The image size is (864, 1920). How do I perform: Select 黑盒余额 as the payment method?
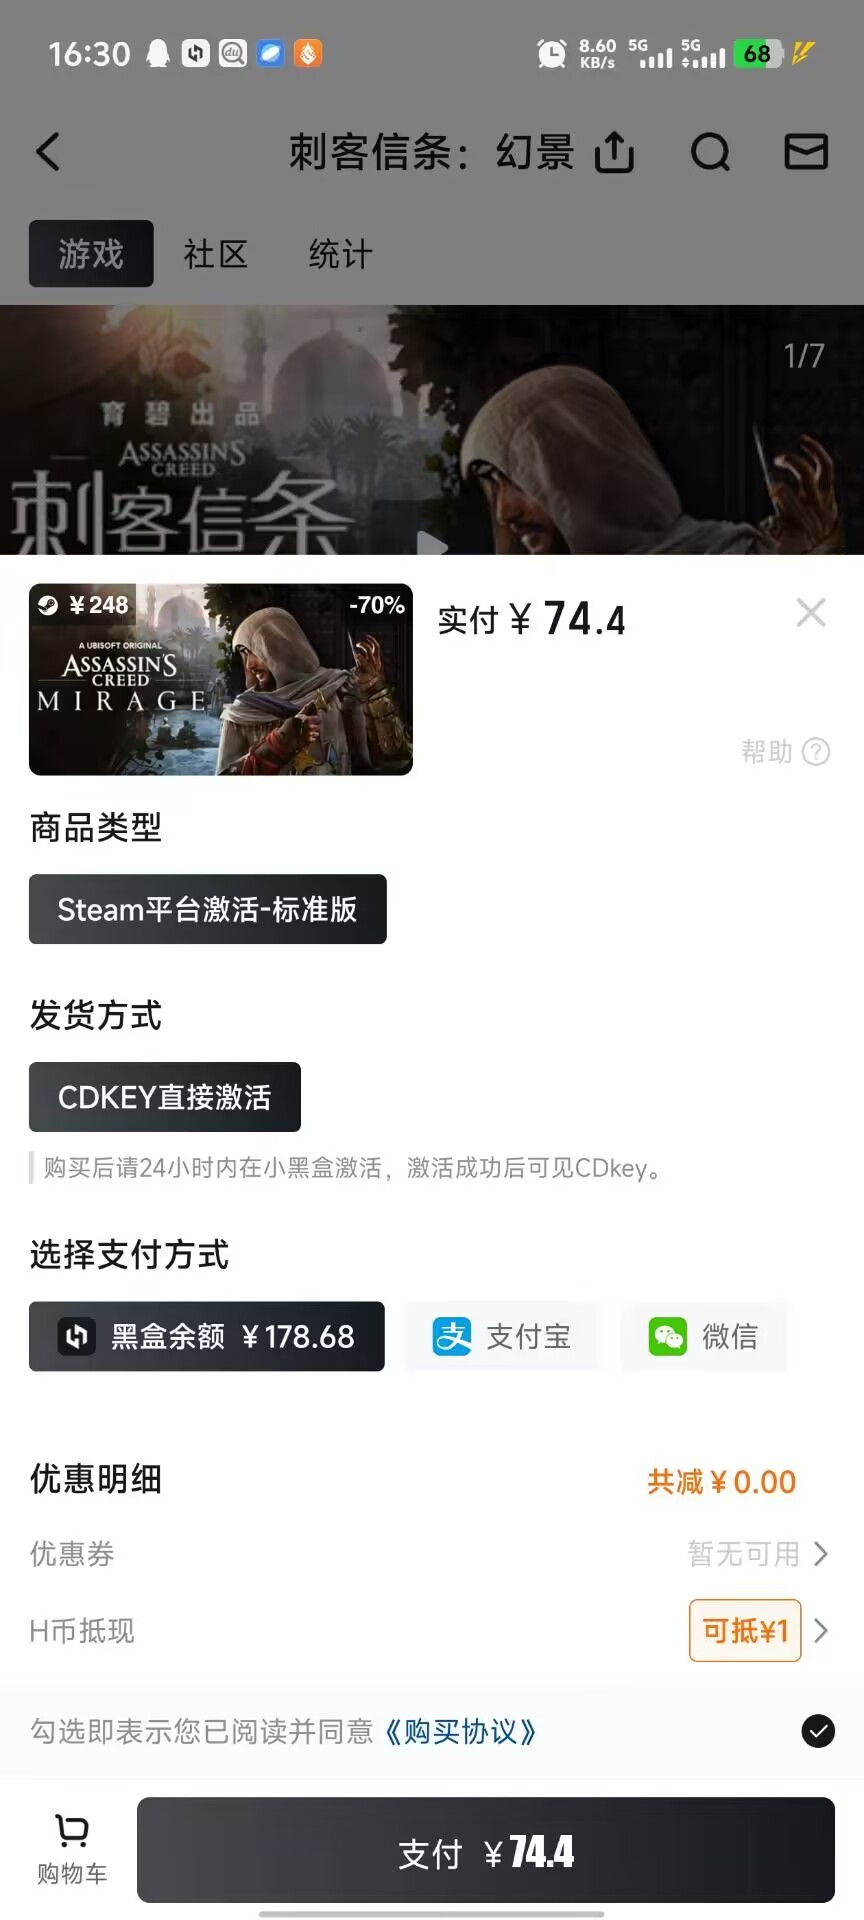tap(207, 1336)
